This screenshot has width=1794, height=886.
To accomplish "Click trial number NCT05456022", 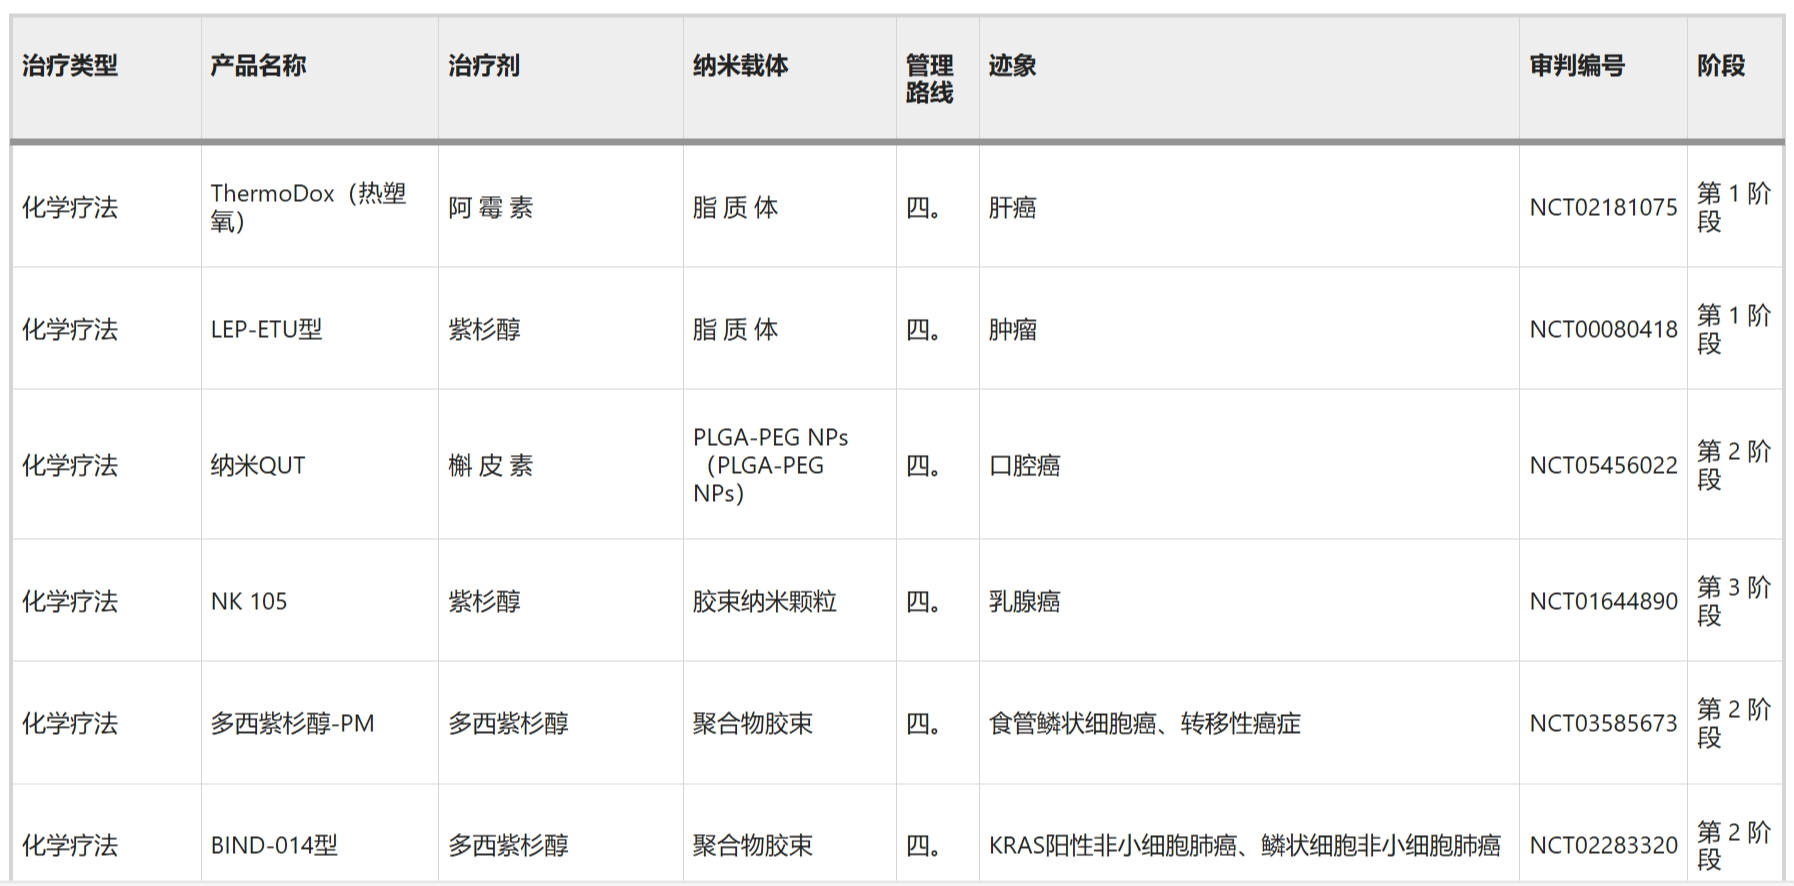I will tap(1603, 465).
